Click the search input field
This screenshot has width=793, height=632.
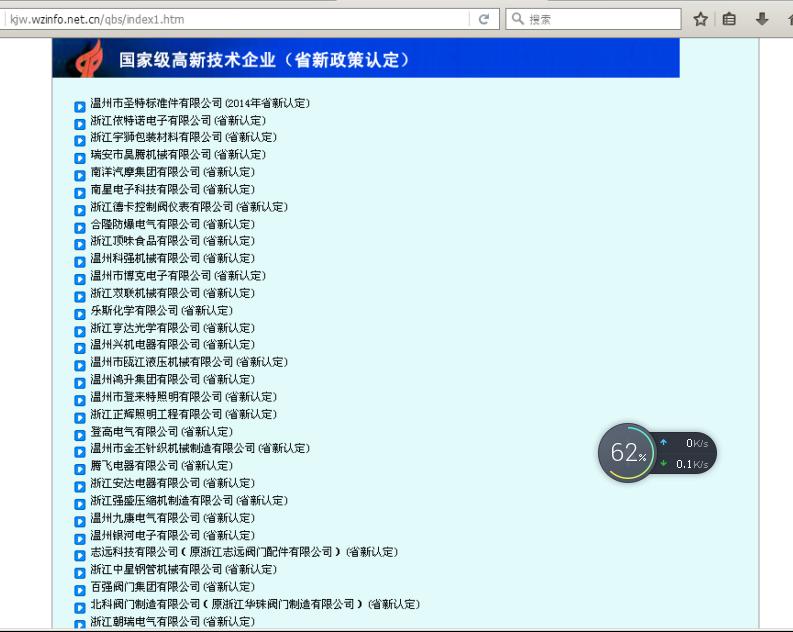pos(593,19)
